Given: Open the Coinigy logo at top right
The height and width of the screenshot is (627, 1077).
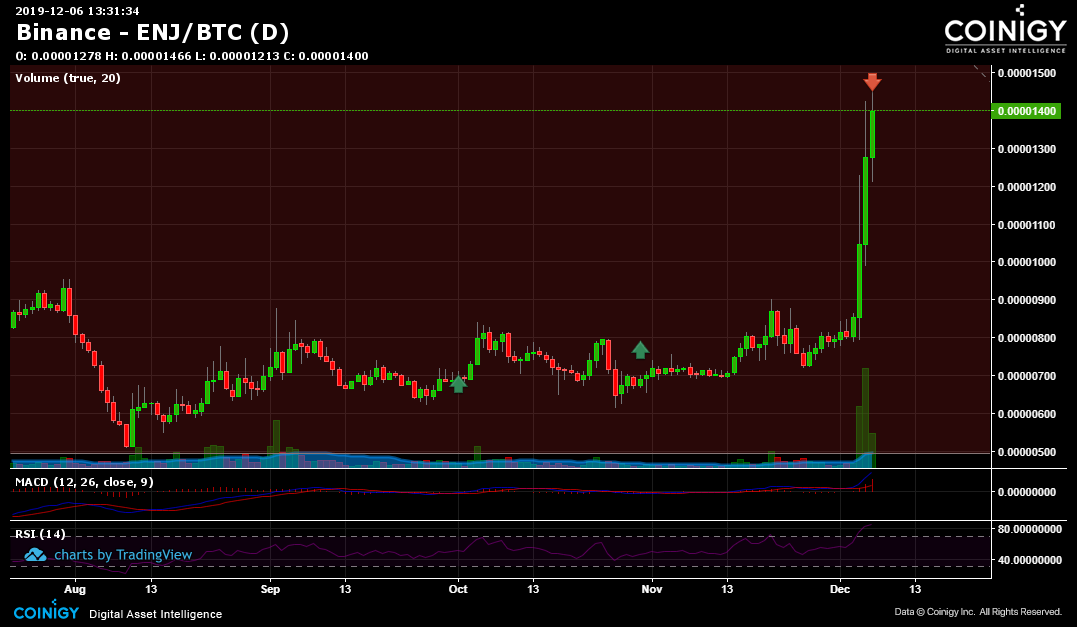Looking at the screenshot, I should pos(1006,29).
